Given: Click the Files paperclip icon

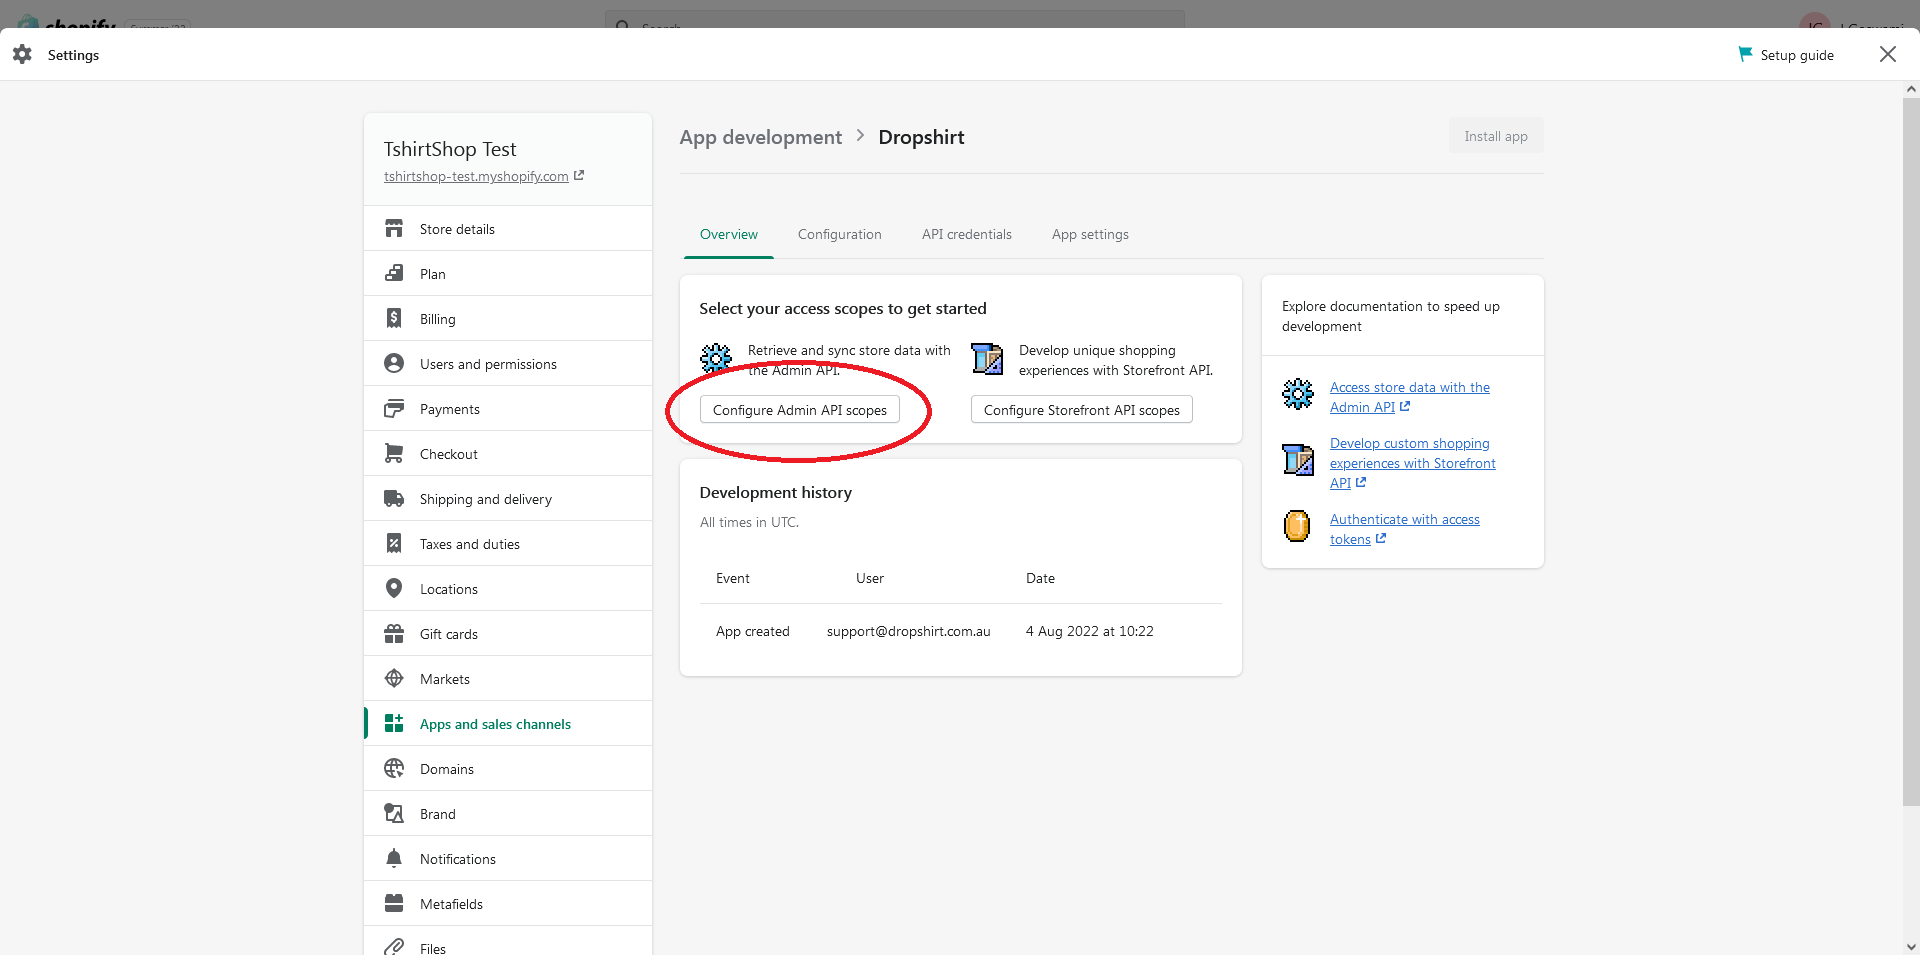Looking at the screenshot, I should (394, 947).
